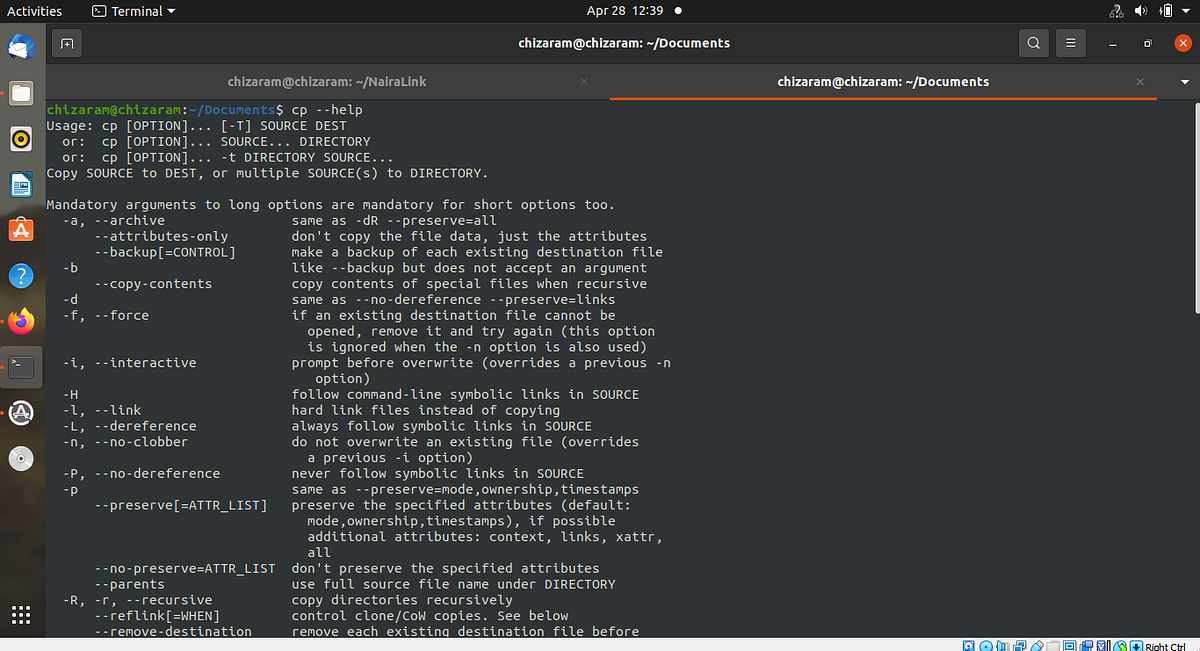Open the terminal hamburger menu
Image resolution: width=1200 pixels, height=651 pixels.
click(1069, 43)
